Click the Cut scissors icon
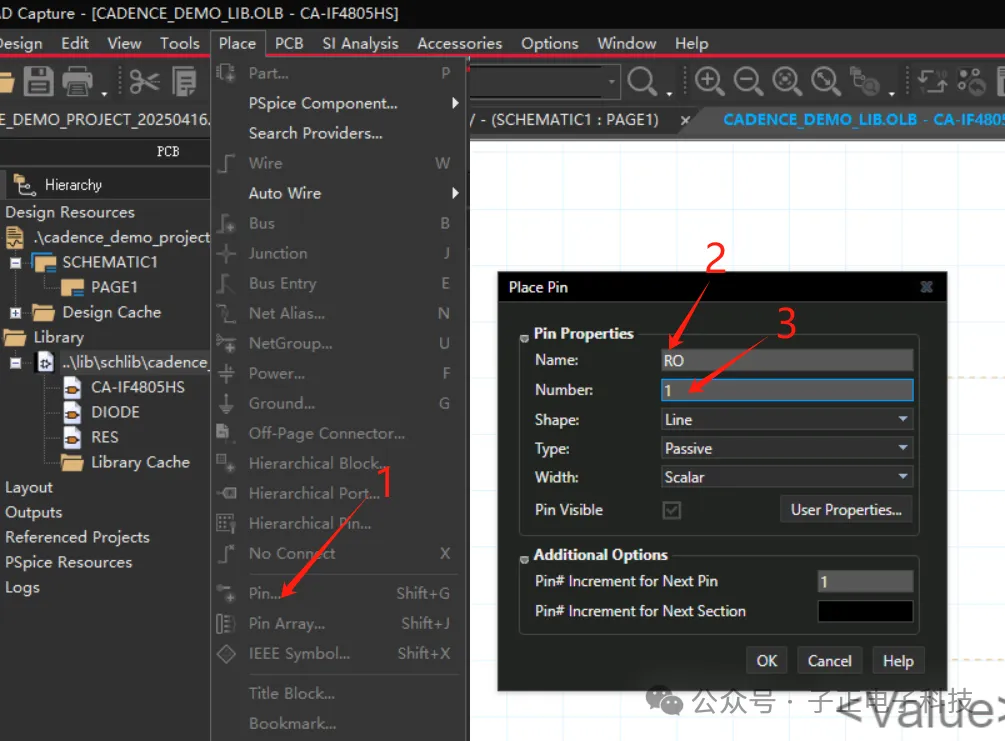Screen dimensions: 1005x741 [x=144, y=81]
